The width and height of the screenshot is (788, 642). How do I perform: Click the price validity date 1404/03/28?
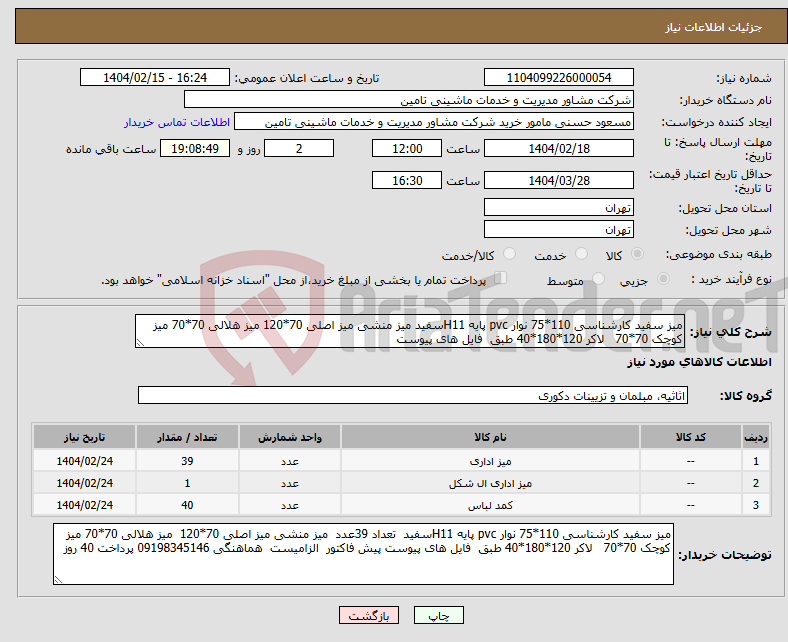click(559, 180)
